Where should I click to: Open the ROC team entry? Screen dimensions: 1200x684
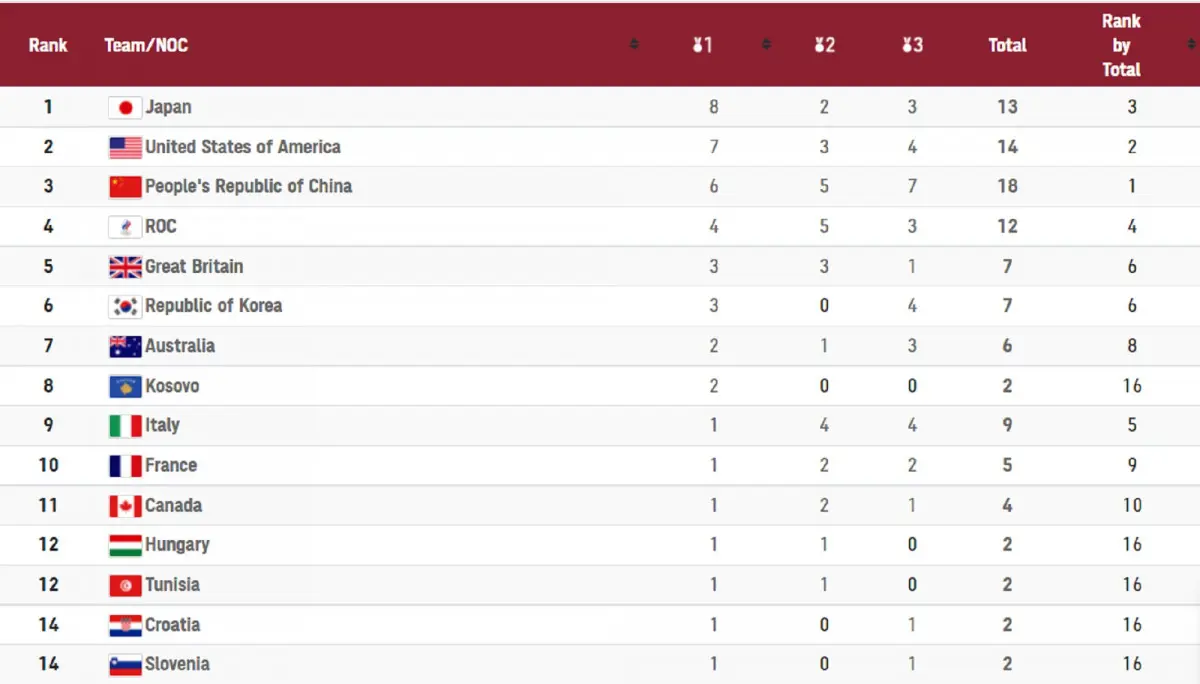click(x=161, y=226)
